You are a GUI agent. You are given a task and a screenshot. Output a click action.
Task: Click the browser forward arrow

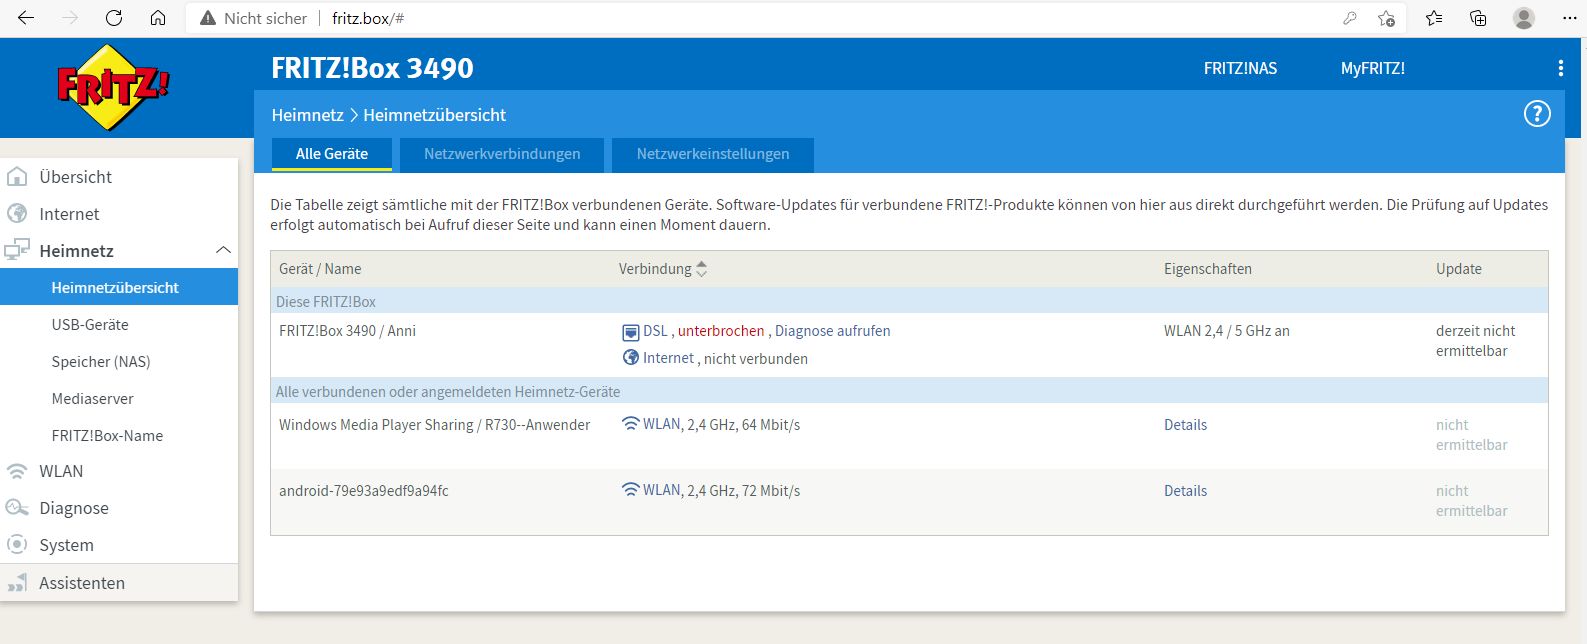(x=70, y=18)
